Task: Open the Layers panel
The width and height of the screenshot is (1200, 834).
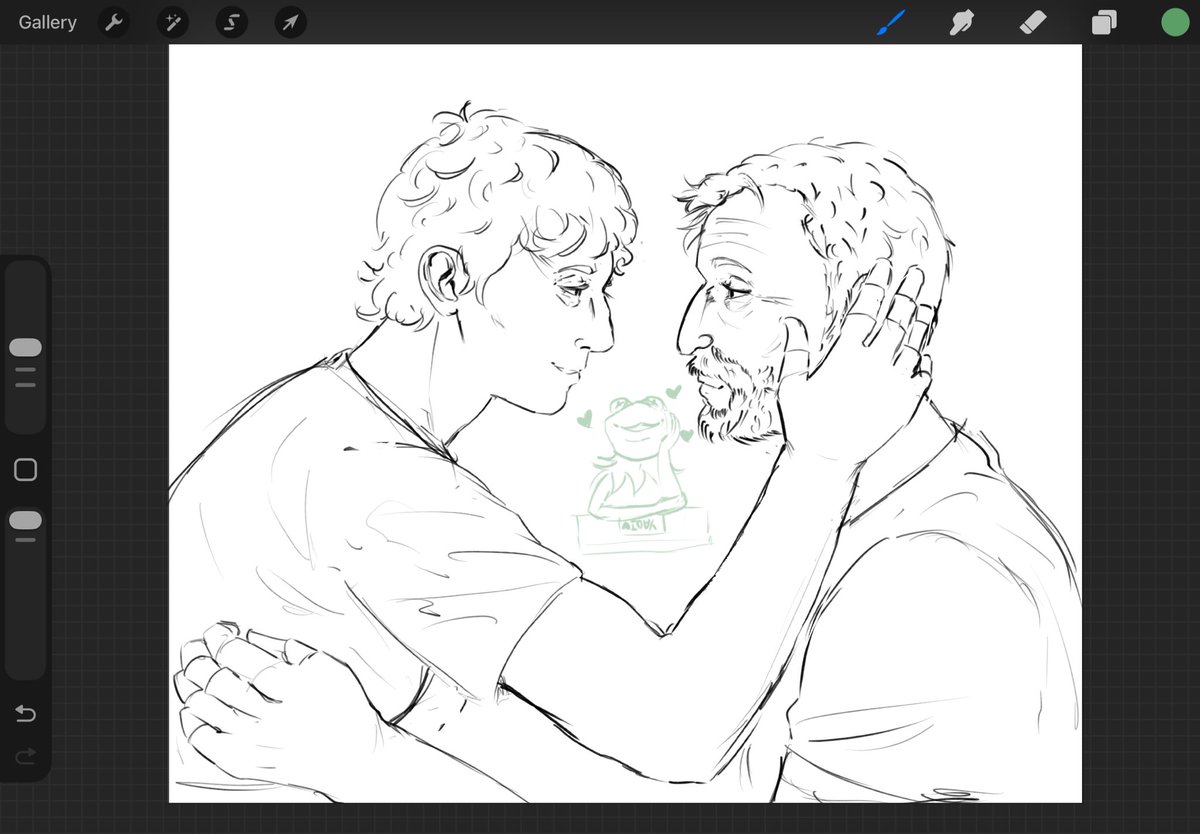Action: click(x=1104, y=22)
